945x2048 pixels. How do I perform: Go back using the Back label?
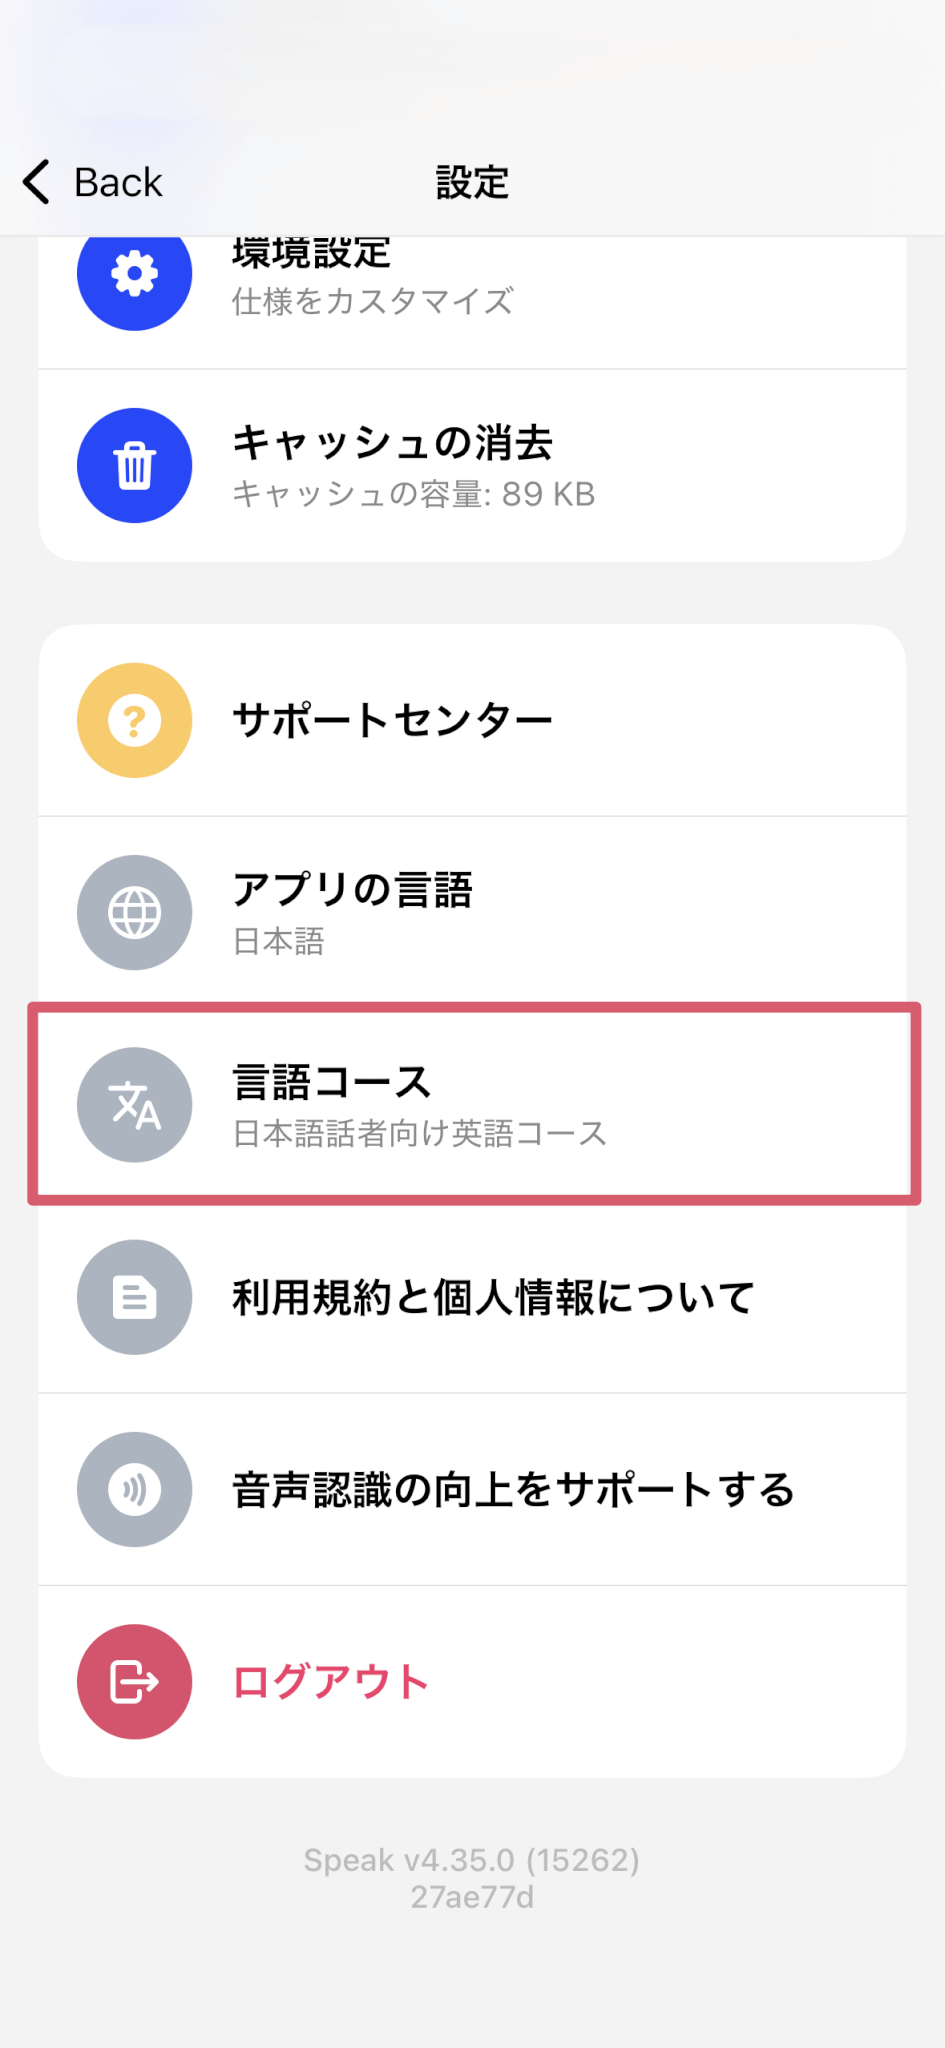tap(118, 183)
